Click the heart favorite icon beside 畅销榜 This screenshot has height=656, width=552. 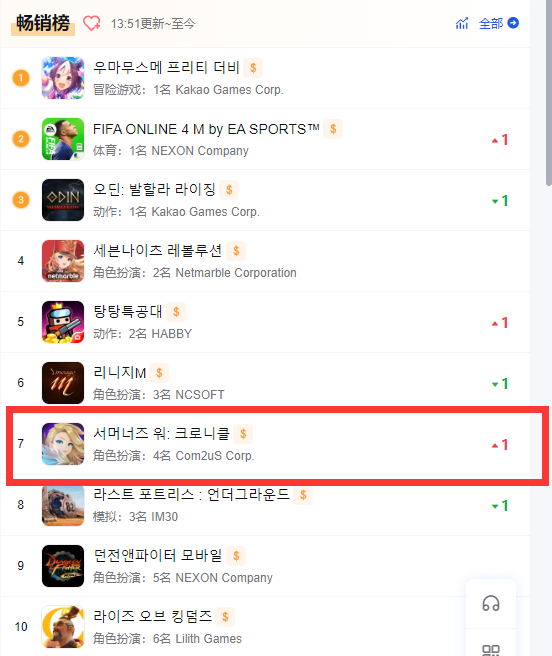pos(92,23)
